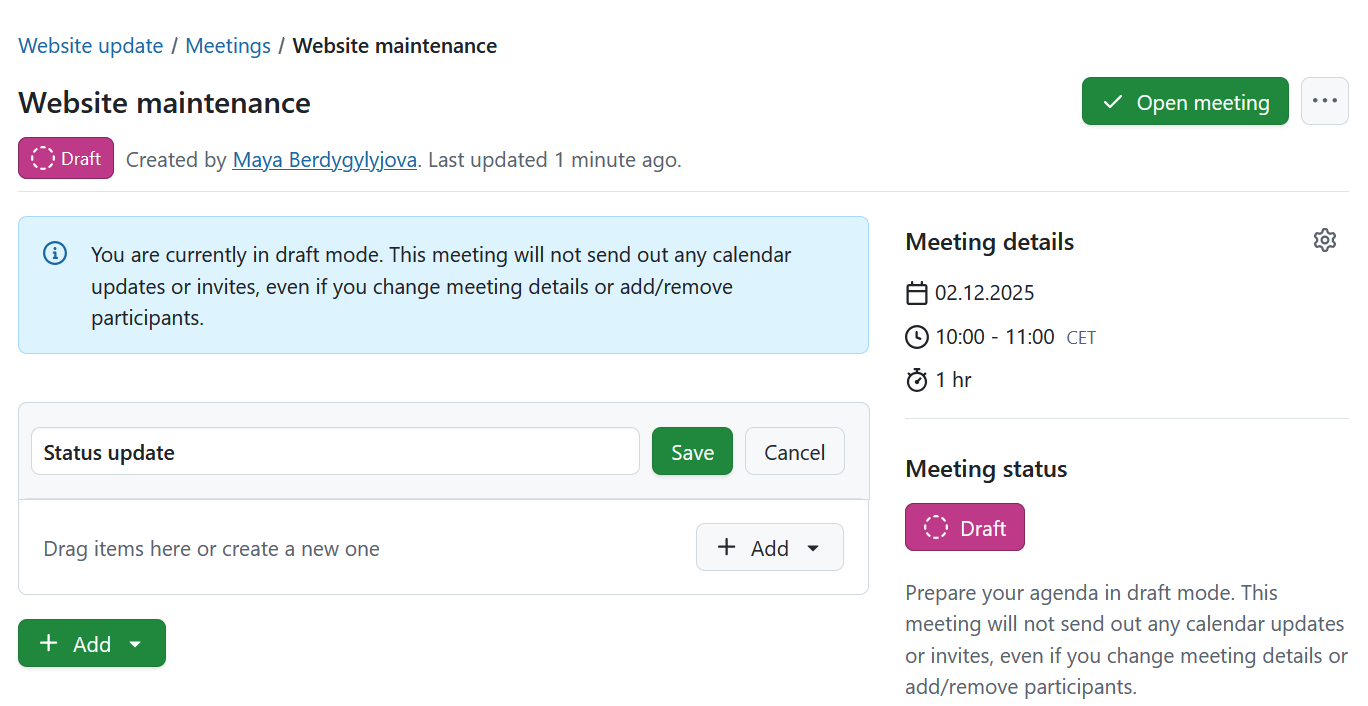Image resolution: width=1368 pixels, height=706 pixels.
Task: Cancel editing the section title
Action: 794,451
